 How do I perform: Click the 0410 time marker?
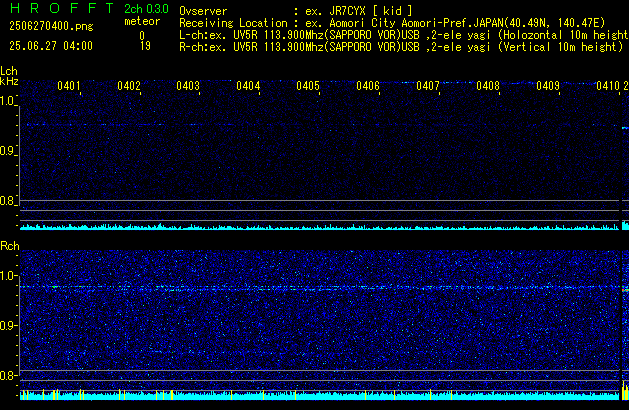[608, 86]
